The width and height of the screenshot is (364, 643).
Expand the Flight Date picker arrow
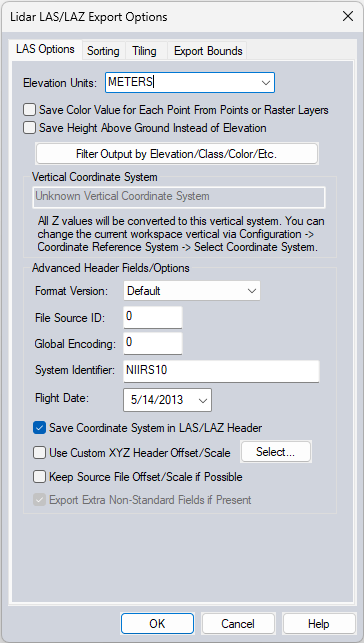203,400
